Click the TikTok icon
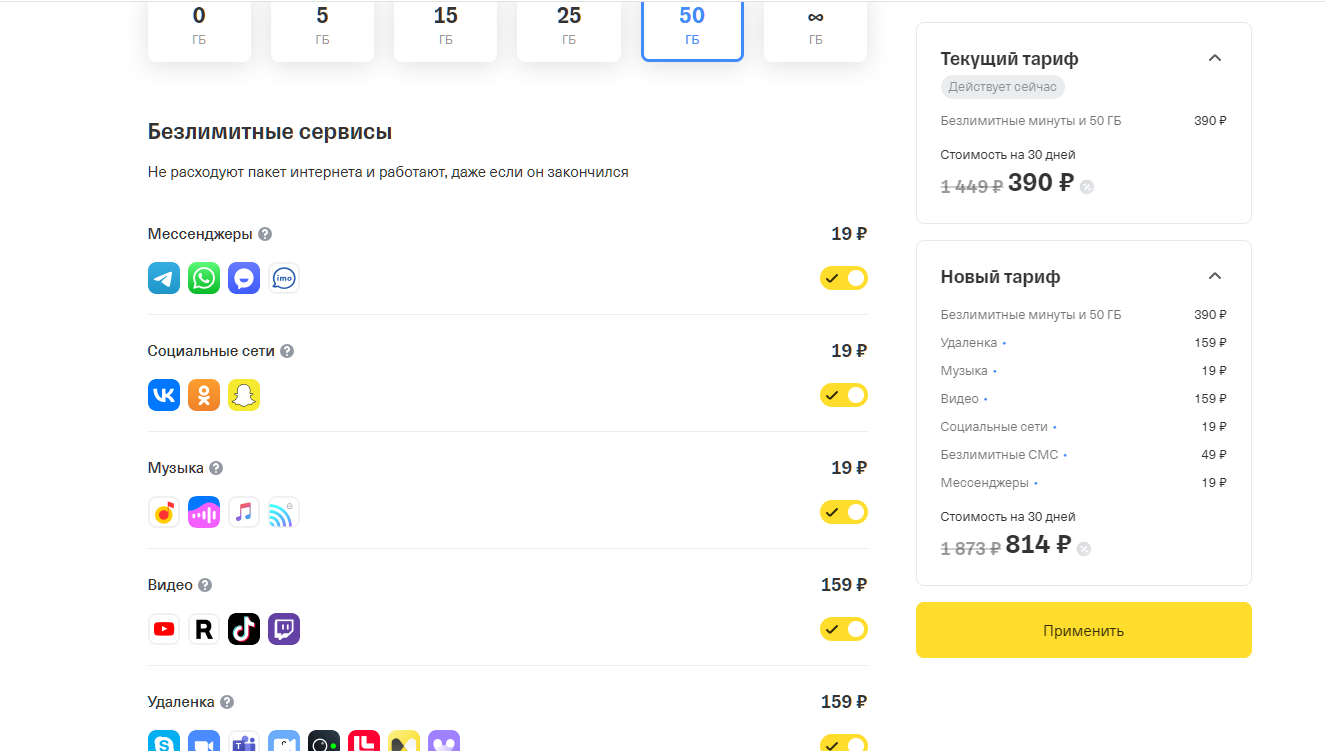Screen dimensions: 1325x751 pyautogui.click(x=244, y=629)
